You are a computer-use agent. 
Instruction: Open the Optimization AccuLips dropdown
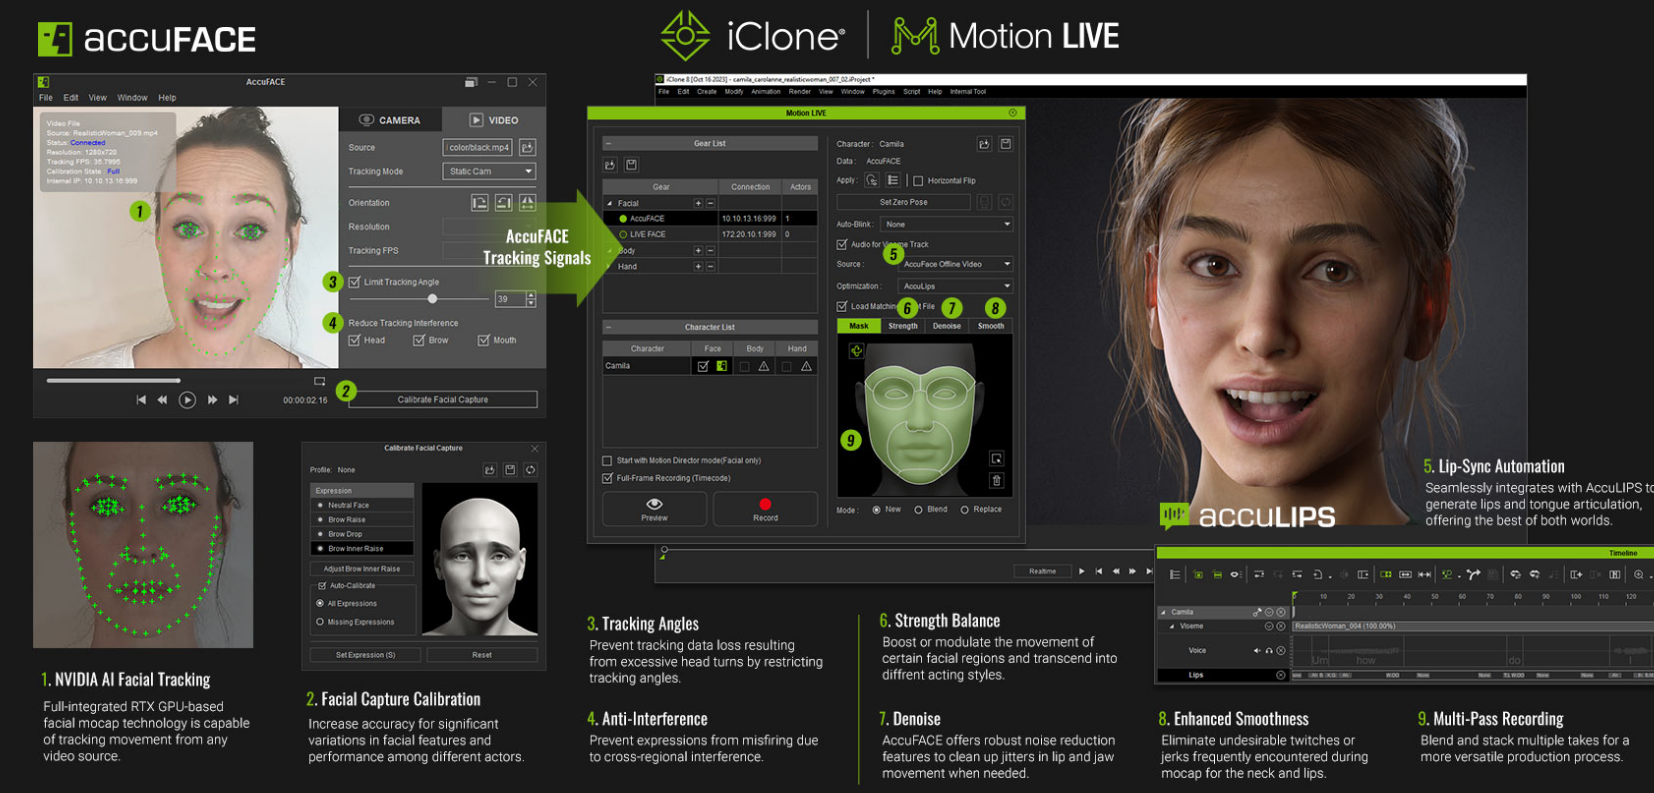click(x=955, y=286)
